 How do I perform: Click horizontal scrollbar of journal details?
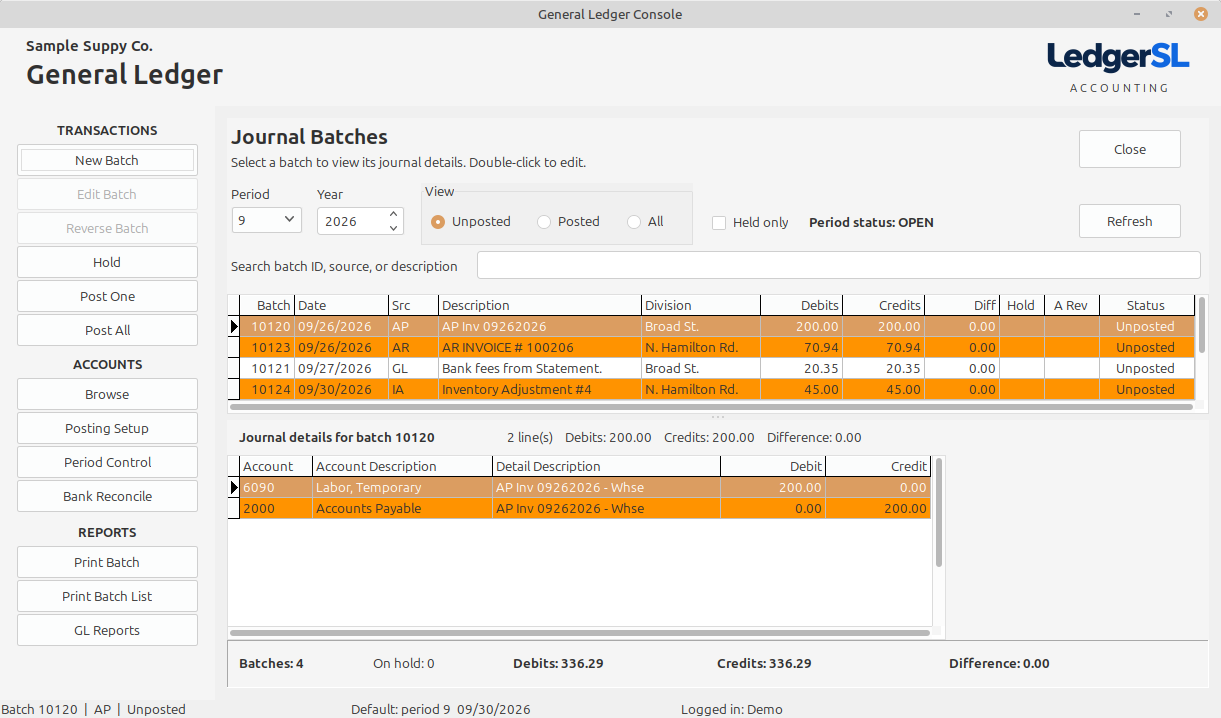pyautogui.click(x=580, y=632)
